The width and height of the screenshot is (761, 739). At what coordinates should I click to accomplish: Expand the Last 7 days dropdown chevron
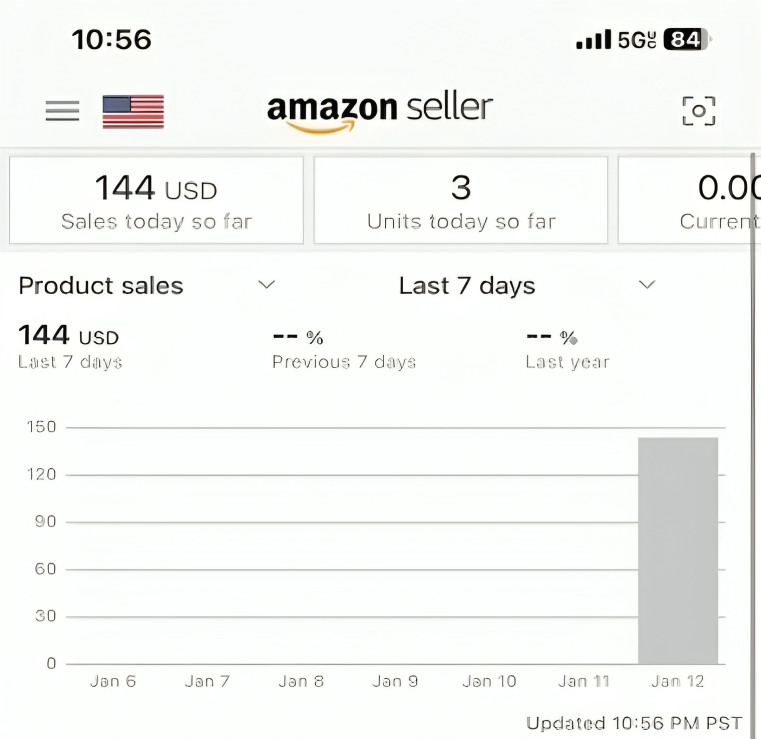click(x=647, y=284)
